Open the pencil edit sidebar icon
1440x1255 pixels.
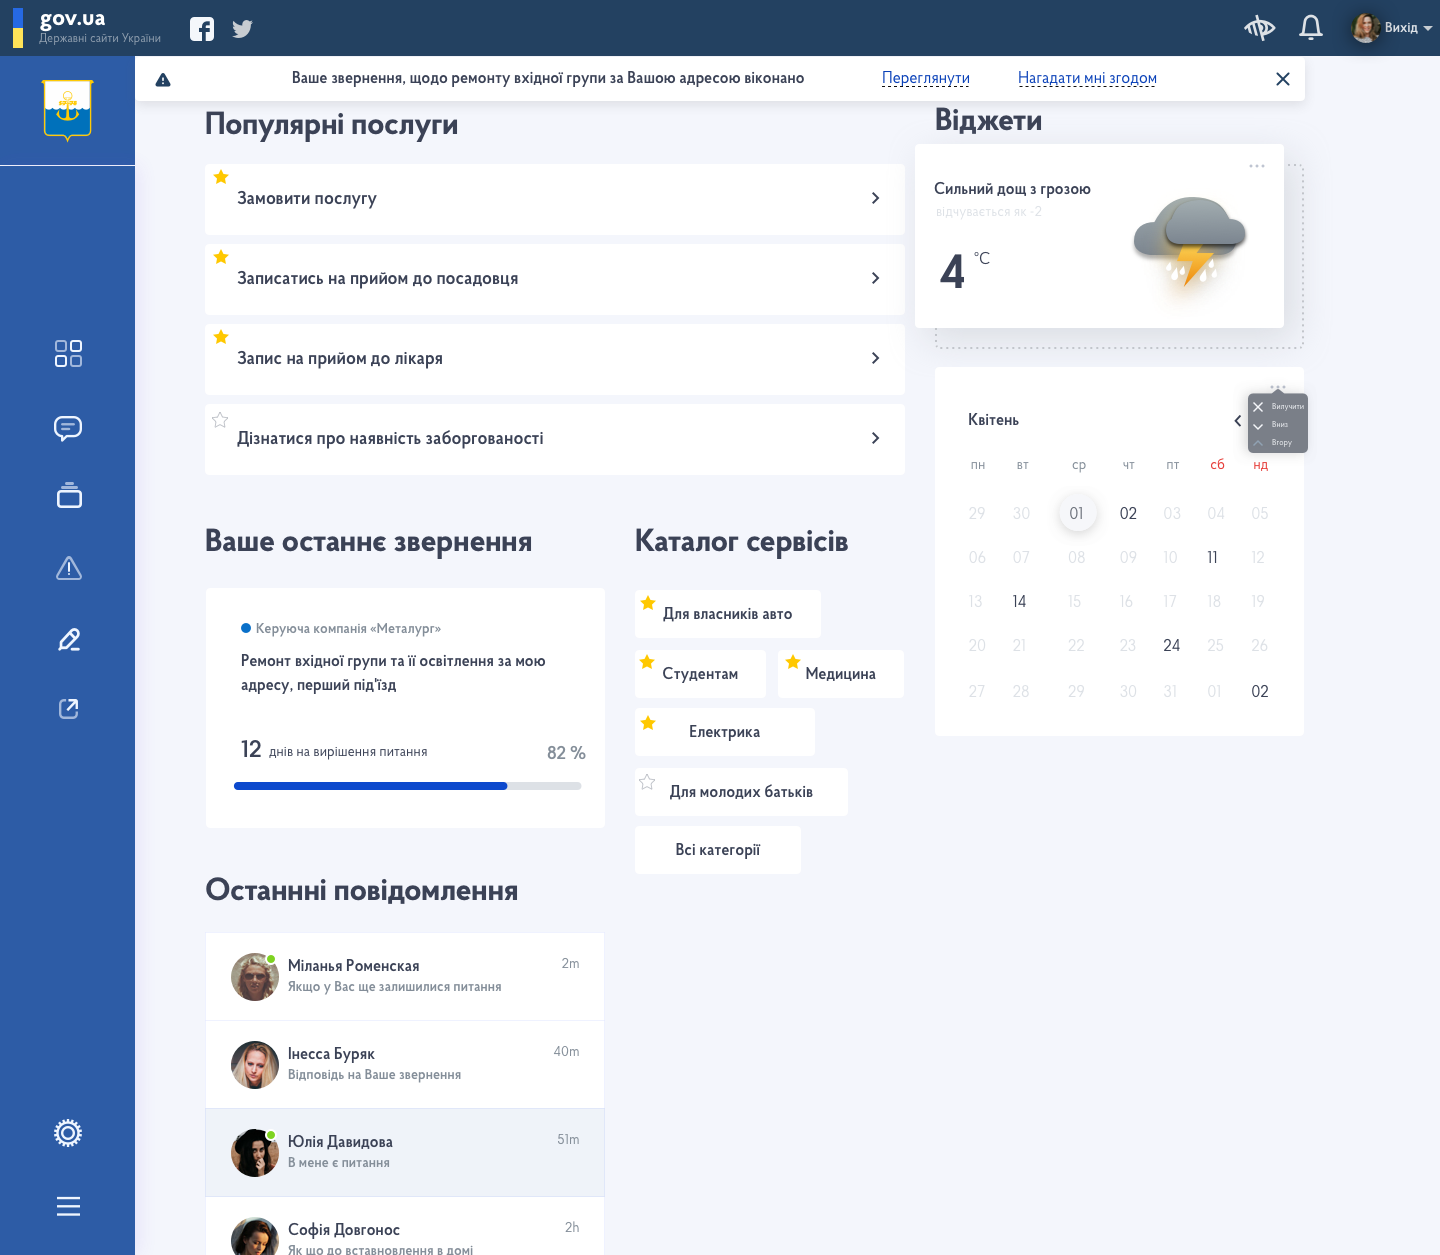tap(69, 639)
